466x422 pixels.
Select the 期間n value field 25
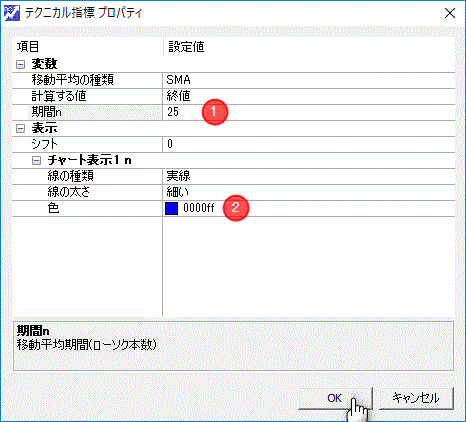[x=309, y=112]
